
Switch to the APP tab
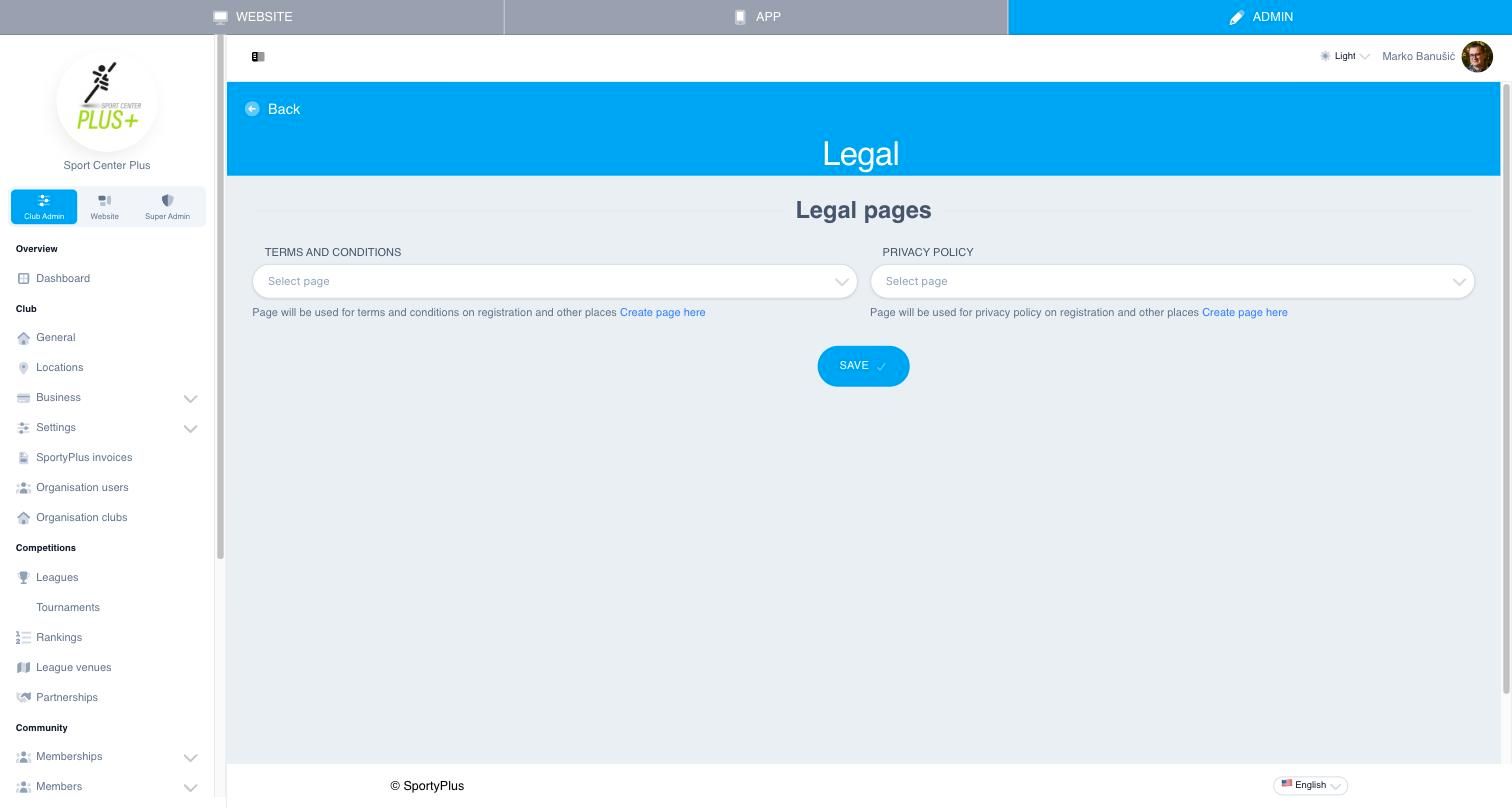pyautogui.click(x=756, y=17)
